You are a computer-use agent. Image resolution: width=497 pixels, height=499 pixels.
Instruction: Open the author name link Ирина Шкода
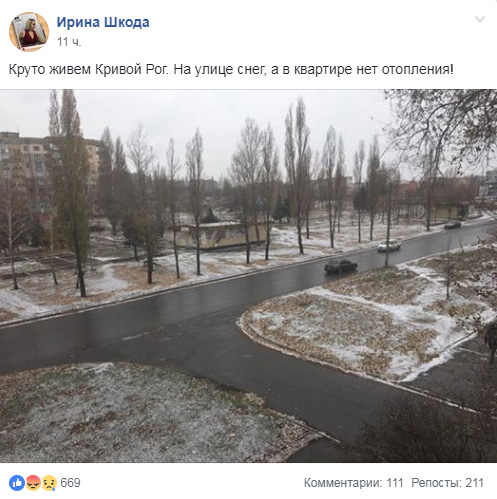pyautogui.click(x=103, y=22)
